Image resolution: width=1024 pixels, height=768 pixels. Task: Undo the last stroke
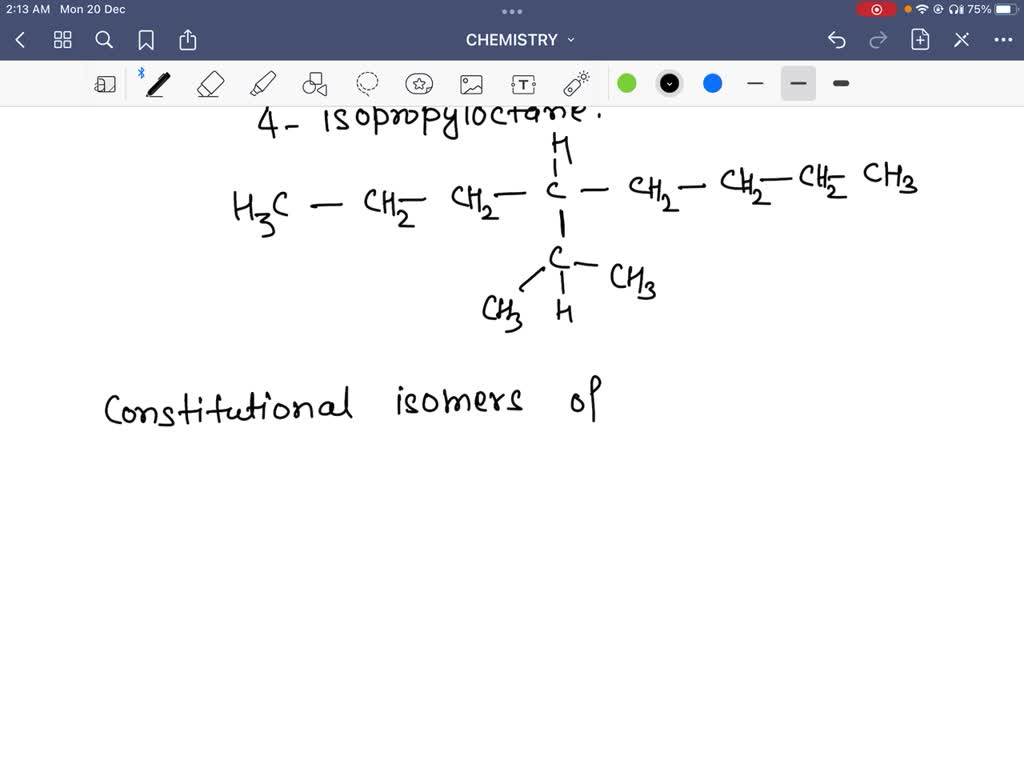837,39
